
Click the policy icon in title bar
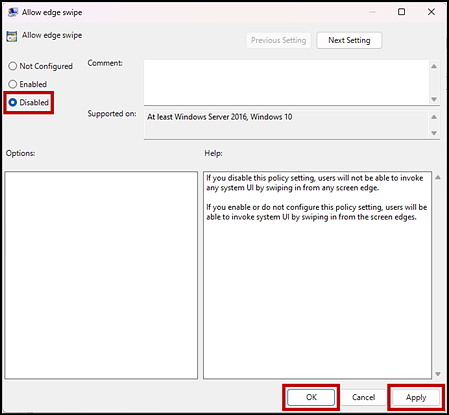pyautogui.click(x=13, y=12)
